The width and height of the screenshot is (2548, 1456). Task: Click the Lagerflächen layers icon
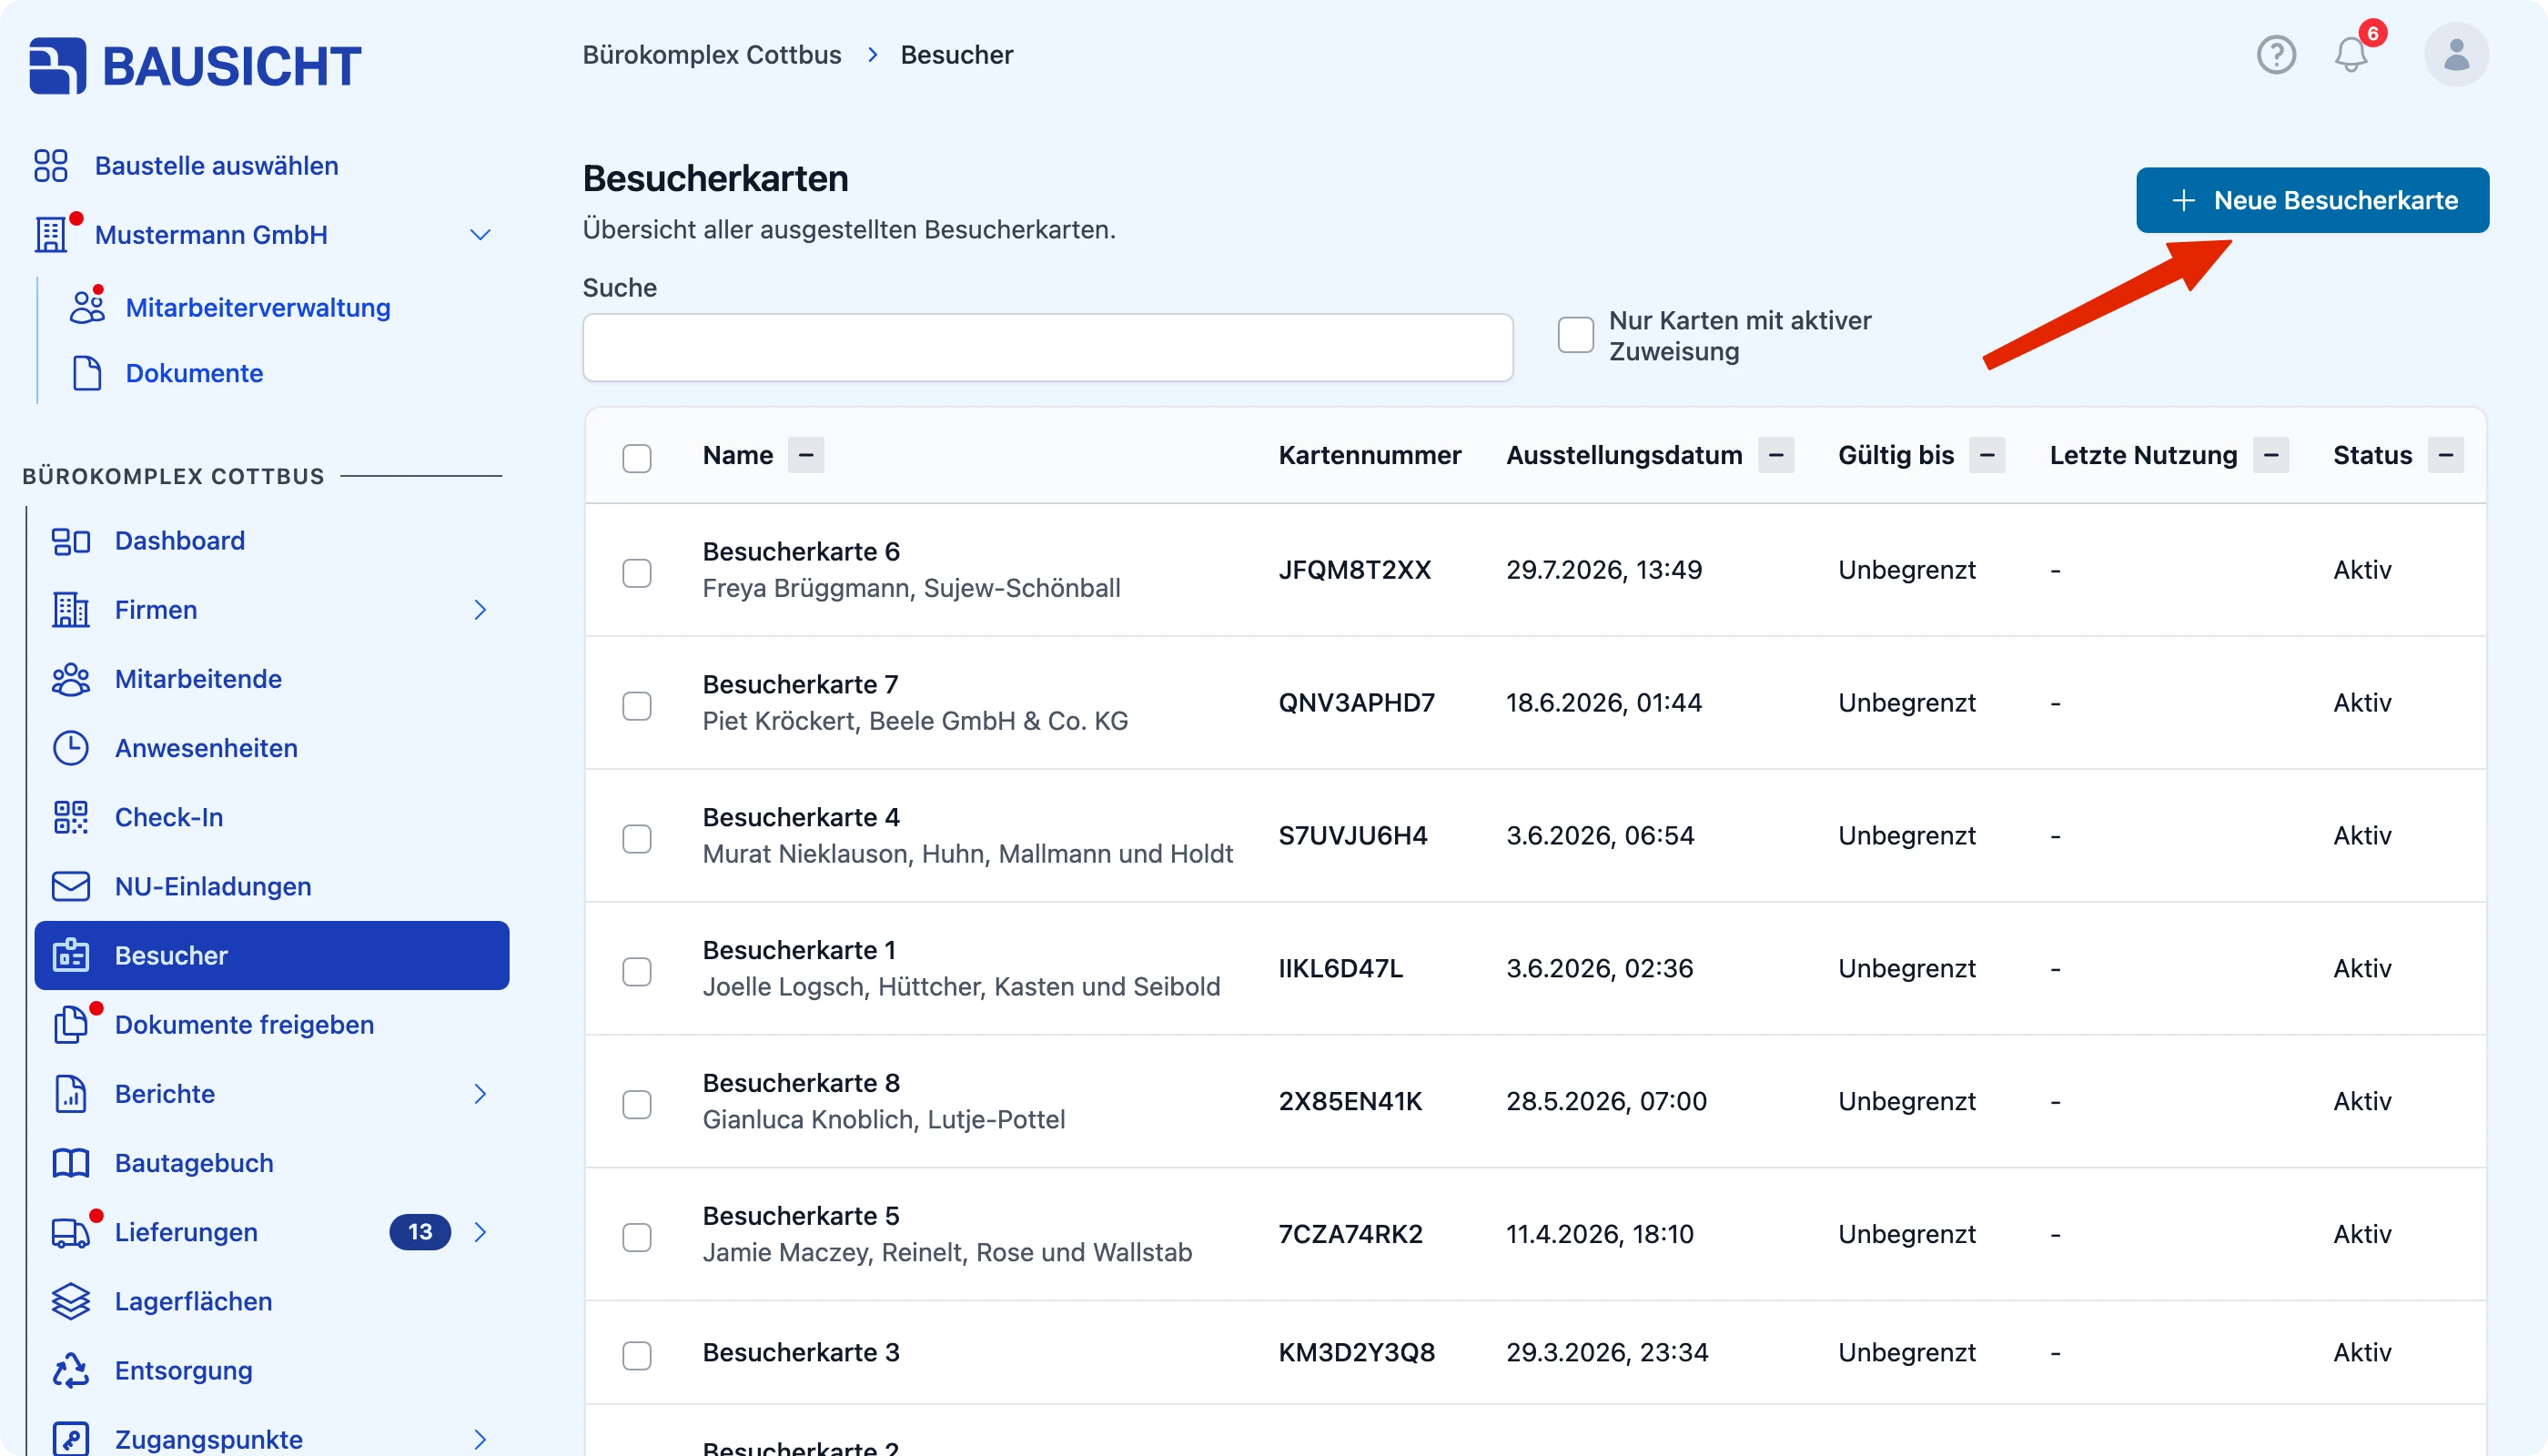point(71,1301)
